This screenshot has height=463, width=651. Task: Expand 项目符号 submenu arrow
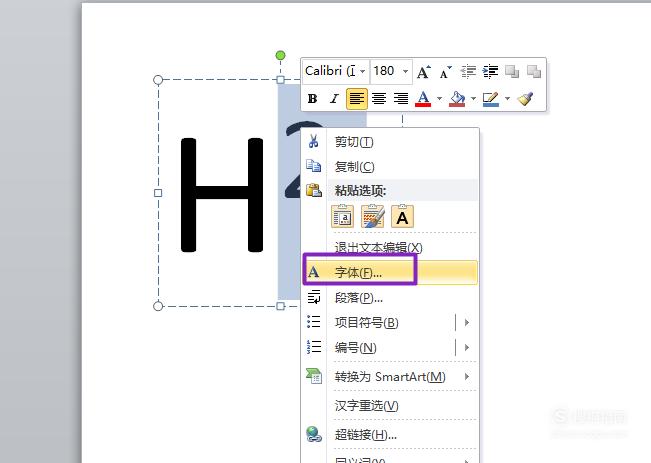467,323
